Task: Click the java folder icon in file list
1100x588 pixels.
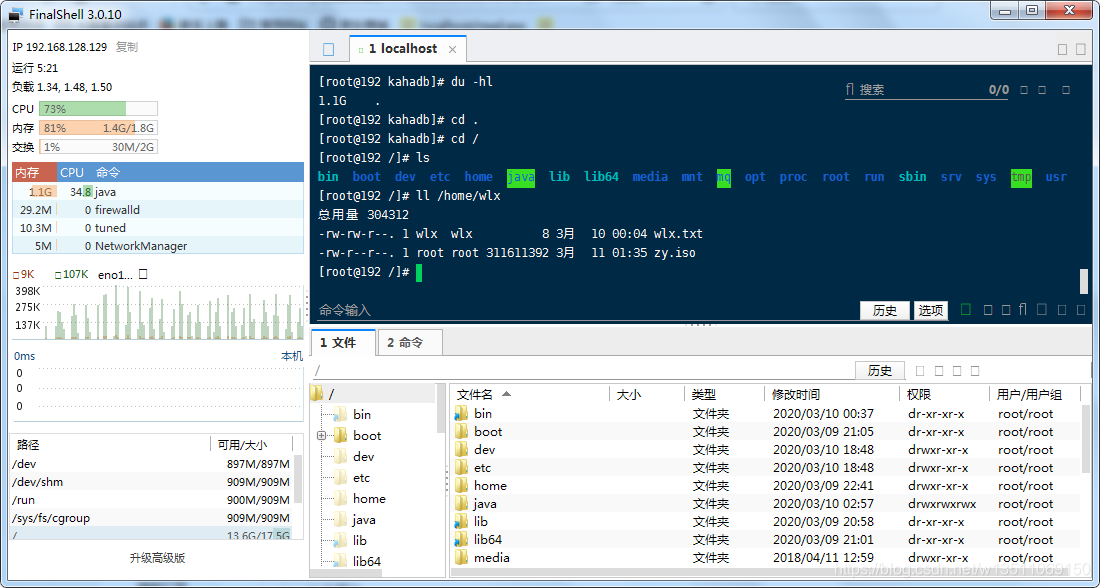Action: [x=461, y=503]
